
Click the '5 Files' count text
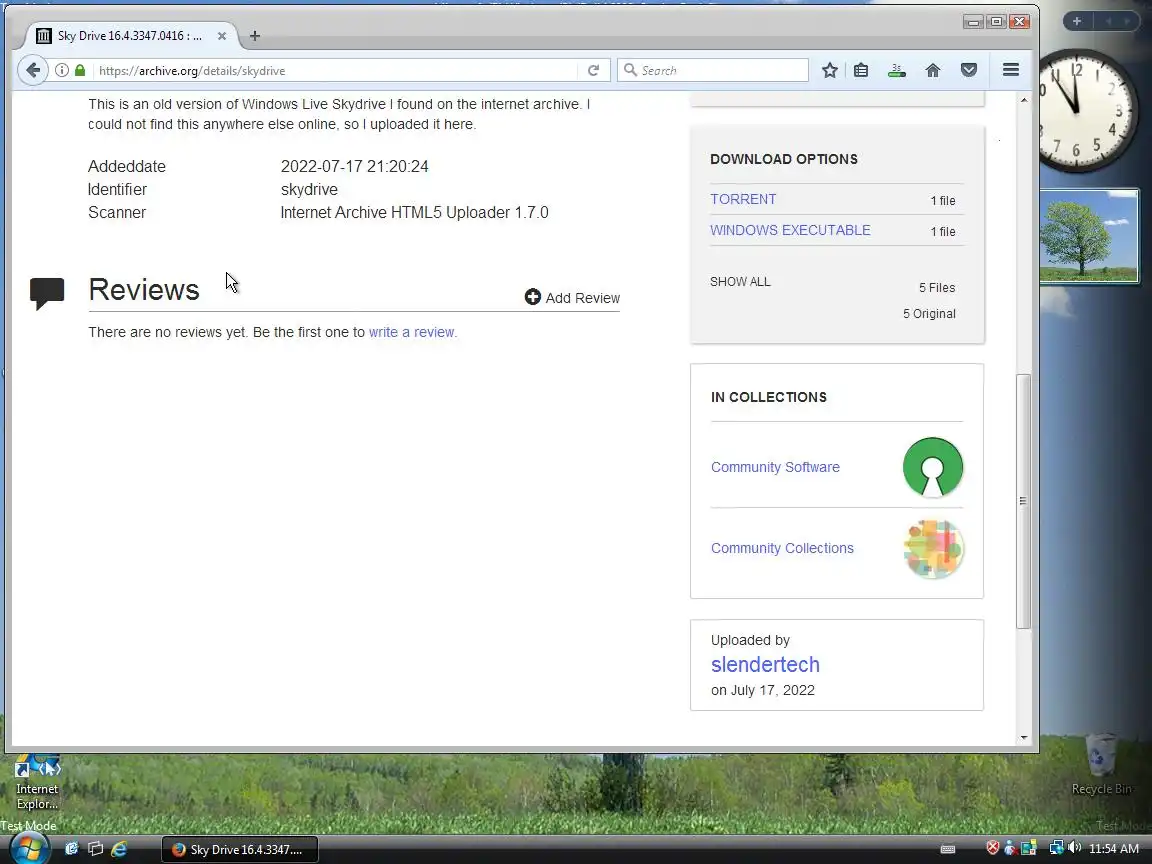click(x=937, y=287)
